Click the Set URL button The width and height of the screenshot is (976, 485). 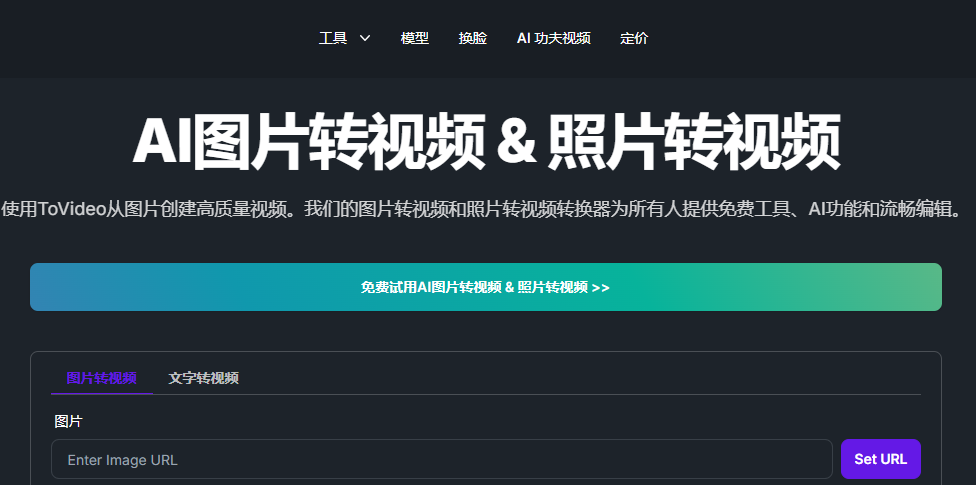[880, 459]
